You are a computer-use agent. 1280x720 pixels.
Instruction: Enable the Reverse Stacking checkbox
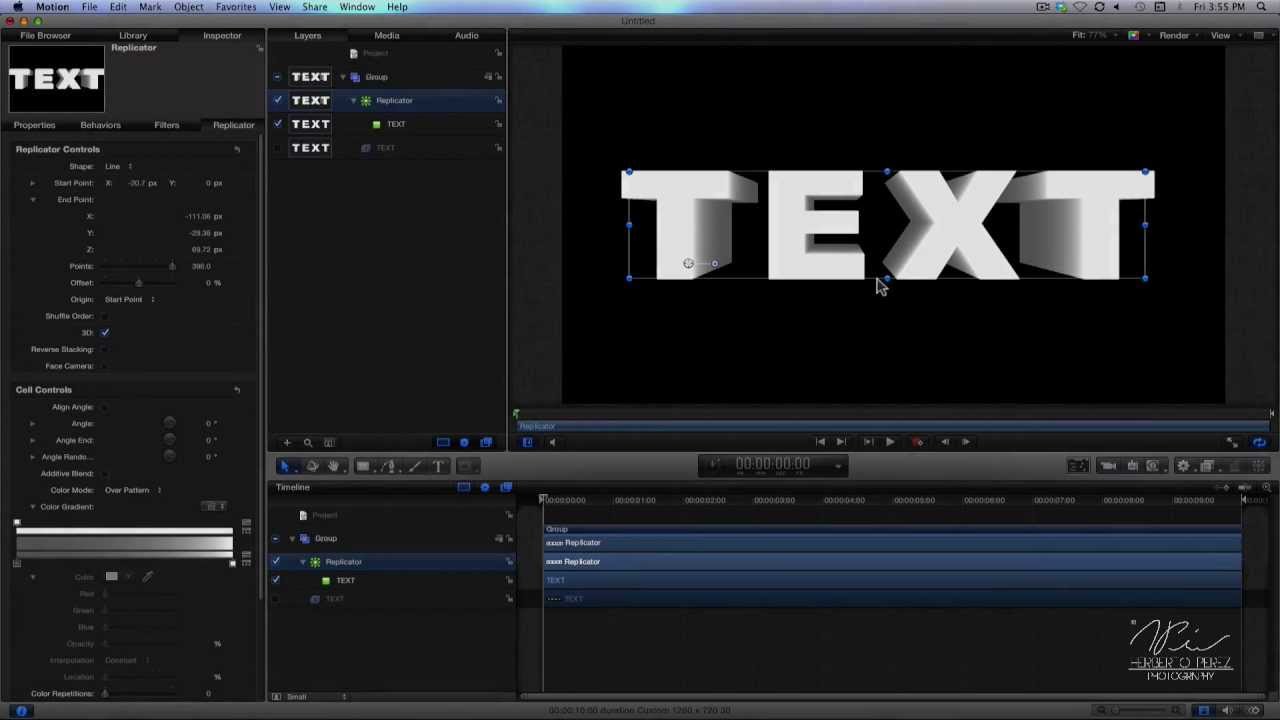(x=105, y=349)
